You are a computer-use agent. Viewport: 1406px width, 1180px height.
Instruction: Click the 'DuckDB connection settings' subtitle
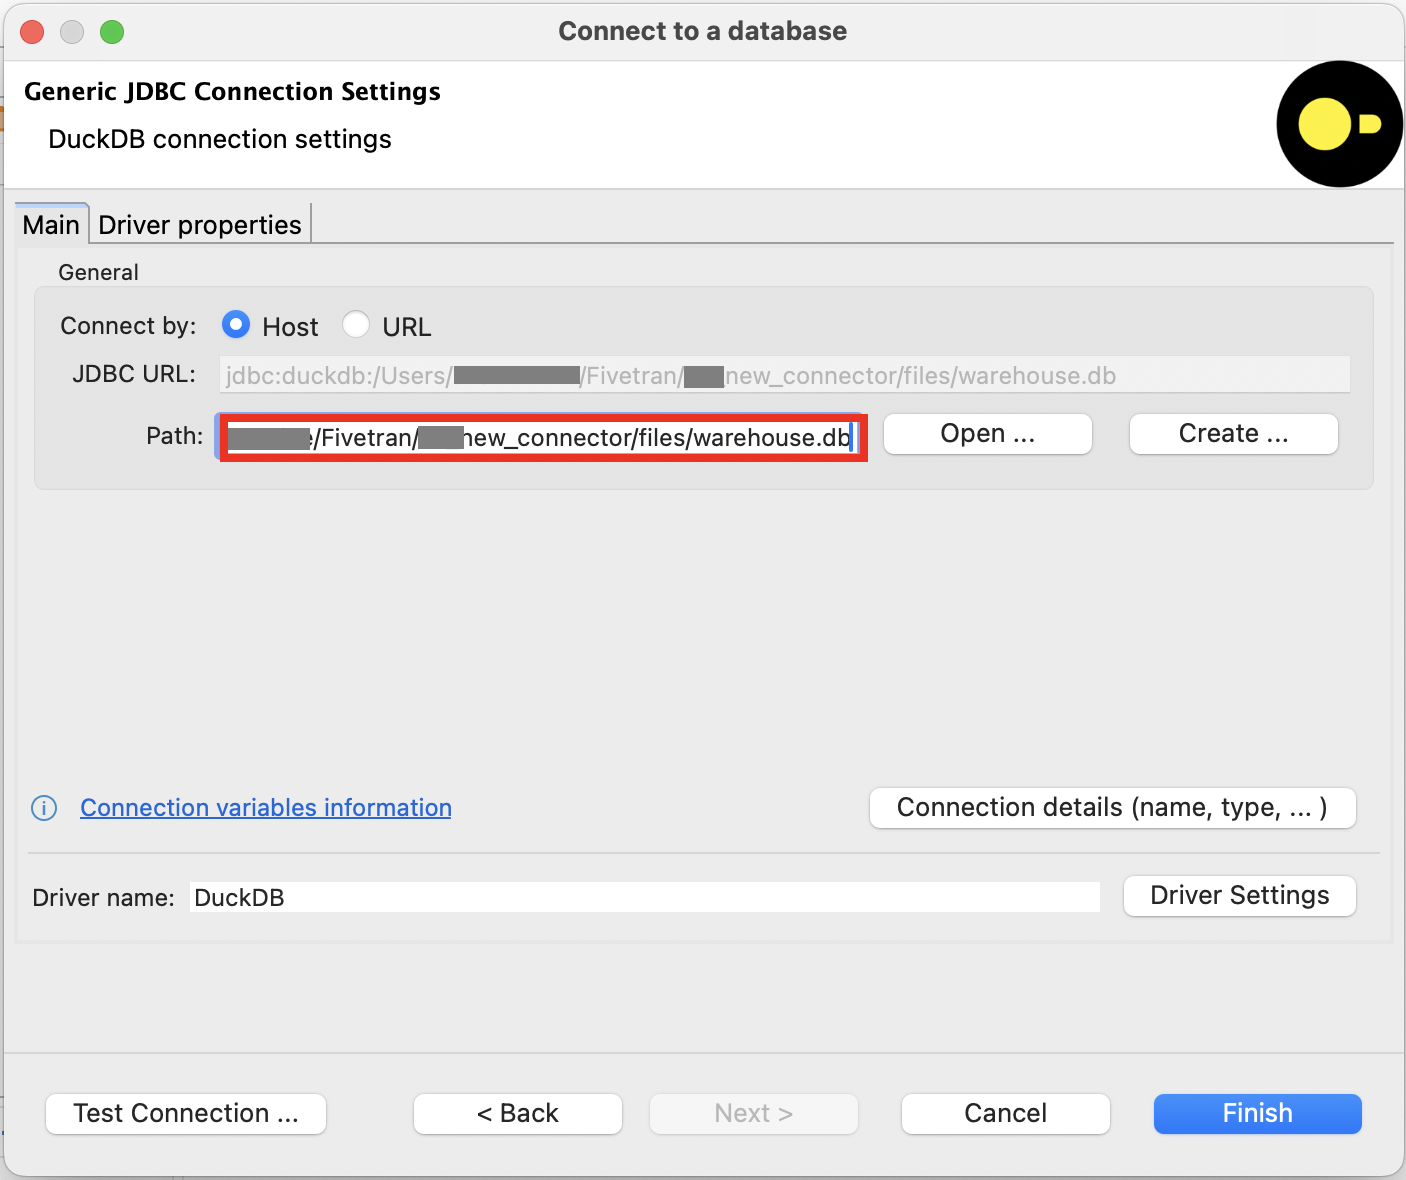(220, 139)
